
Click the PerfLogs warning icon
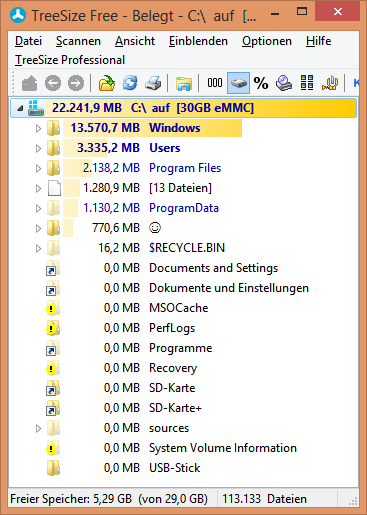point(53,328)
